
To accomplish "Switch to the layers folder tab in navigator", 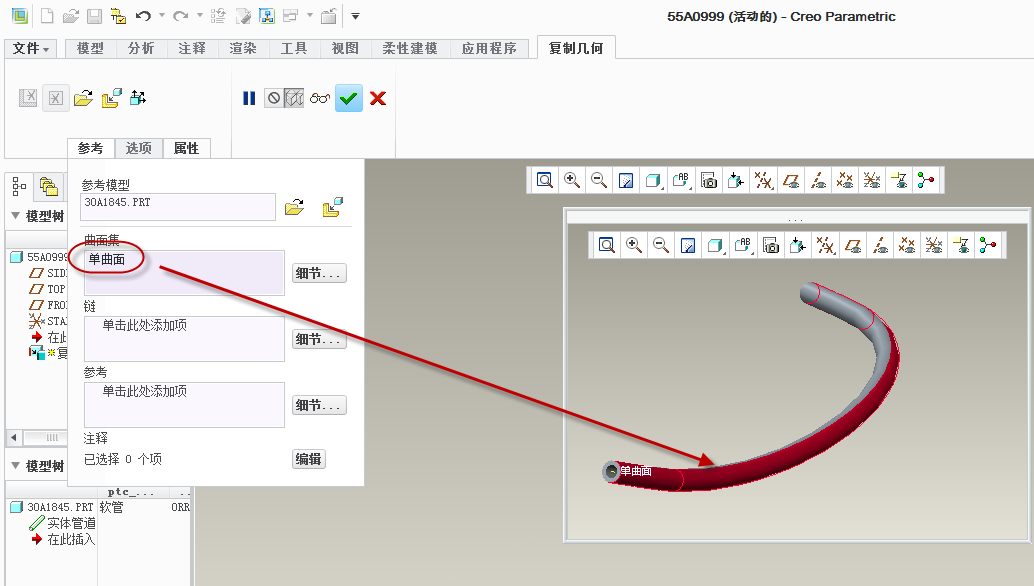I will (x=49, y=187).
